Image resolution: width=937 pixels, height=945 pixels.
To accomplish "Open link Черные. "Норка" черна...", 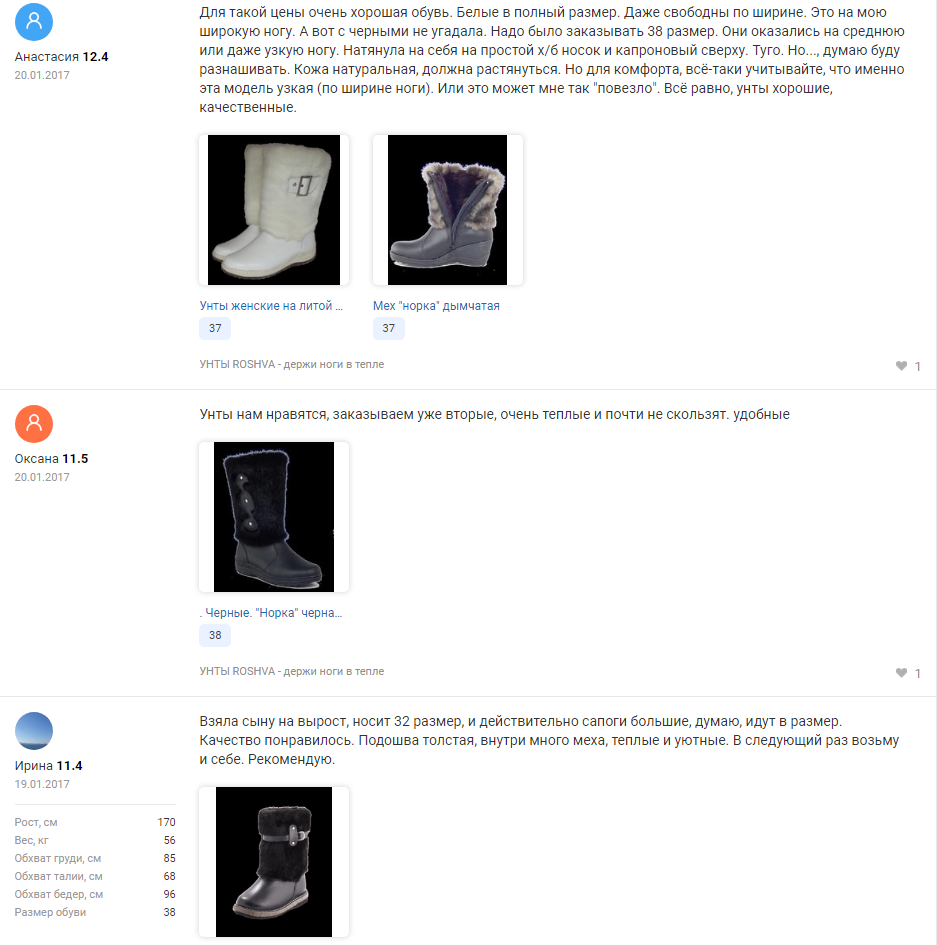I will 271,612.
